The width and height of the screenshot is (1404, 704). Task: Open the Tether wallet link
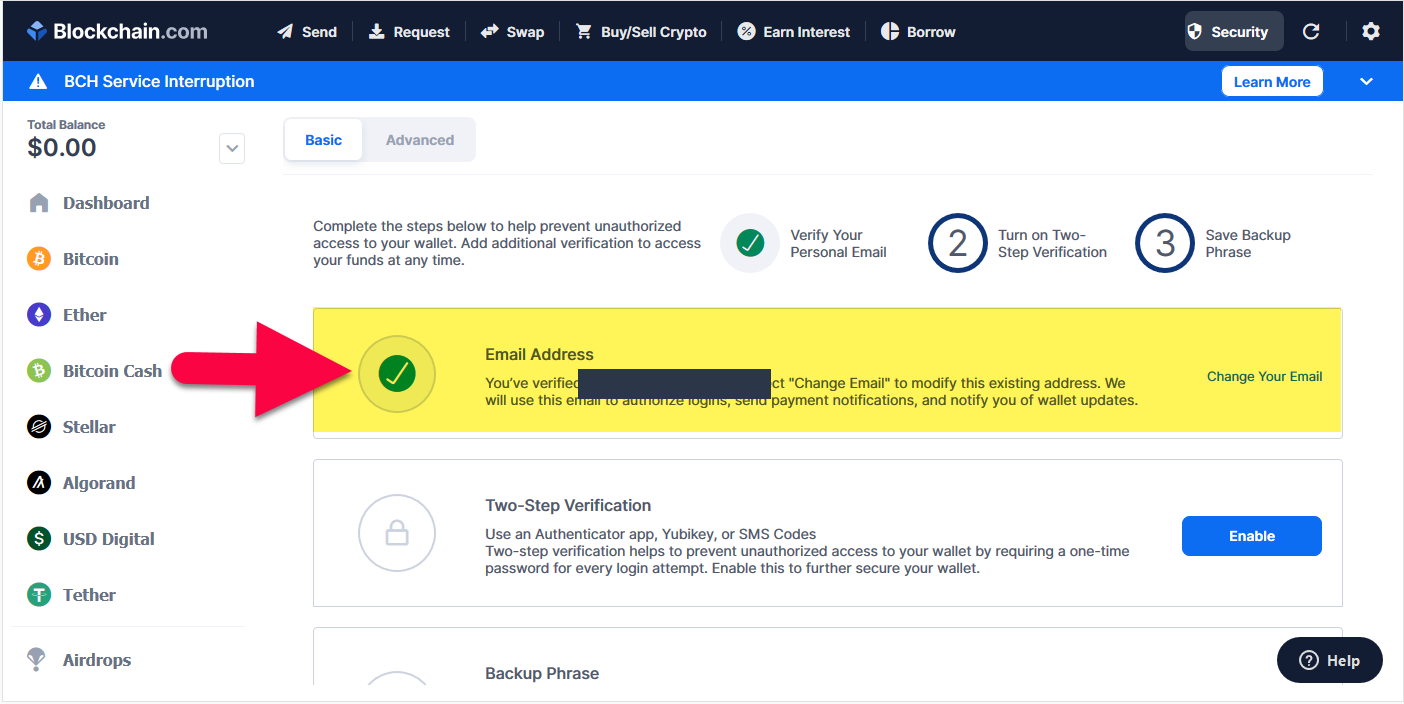click(x=89, y=595)
